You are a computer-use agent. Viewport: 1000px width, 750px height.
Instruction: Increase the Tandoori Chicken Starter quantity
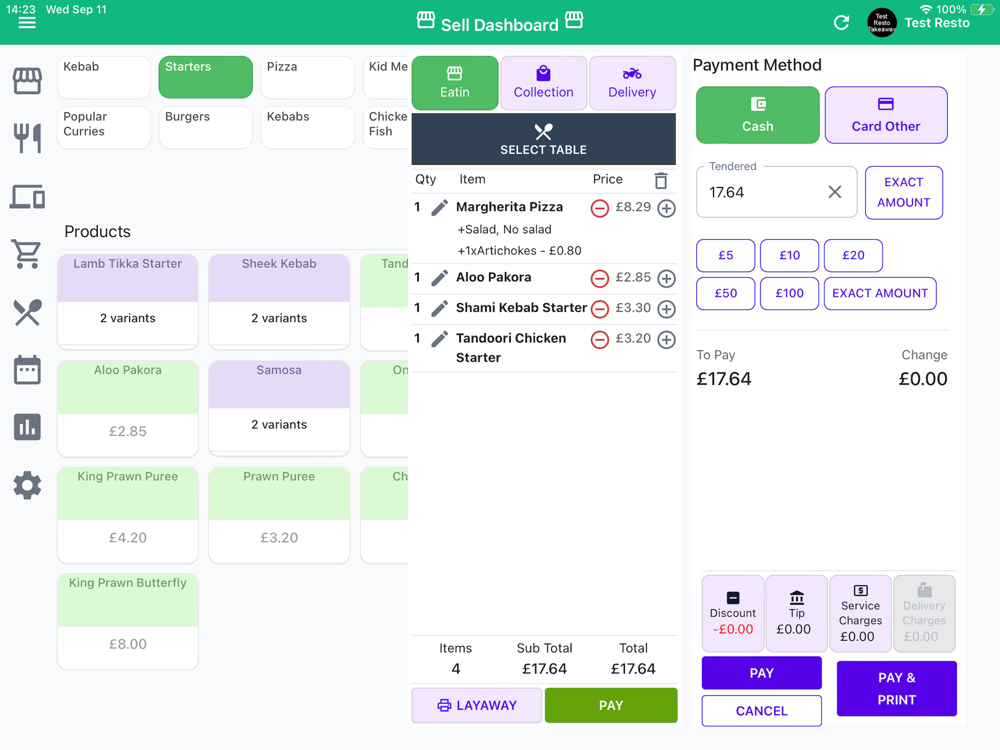coord(666,339)
